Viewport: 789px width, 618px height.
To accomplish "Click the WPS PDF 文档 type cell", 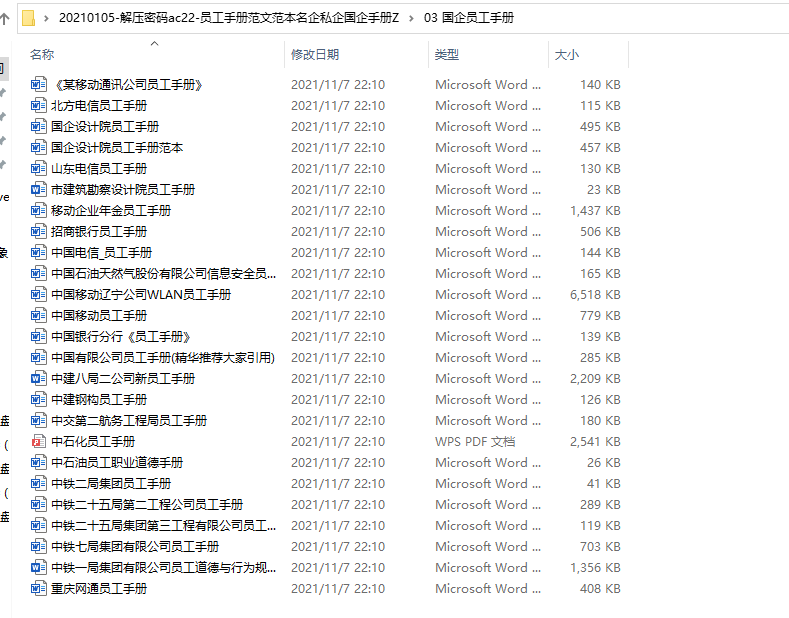I will [475, 441].
